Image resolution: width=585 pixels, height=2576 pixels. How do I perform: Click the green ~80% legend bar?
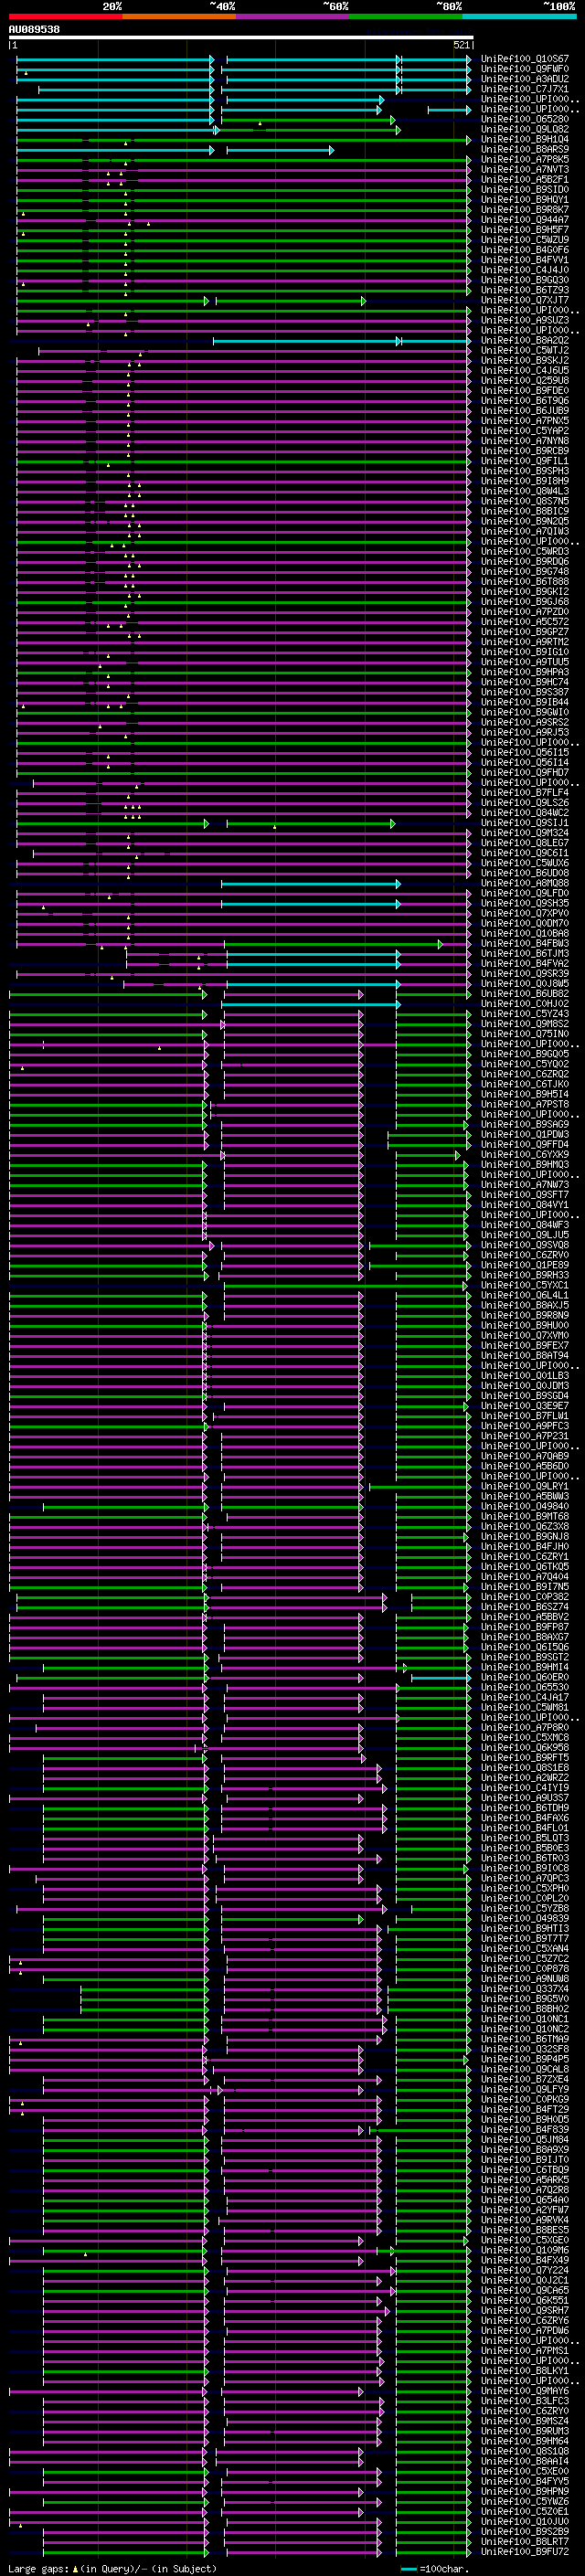(406, 16)
